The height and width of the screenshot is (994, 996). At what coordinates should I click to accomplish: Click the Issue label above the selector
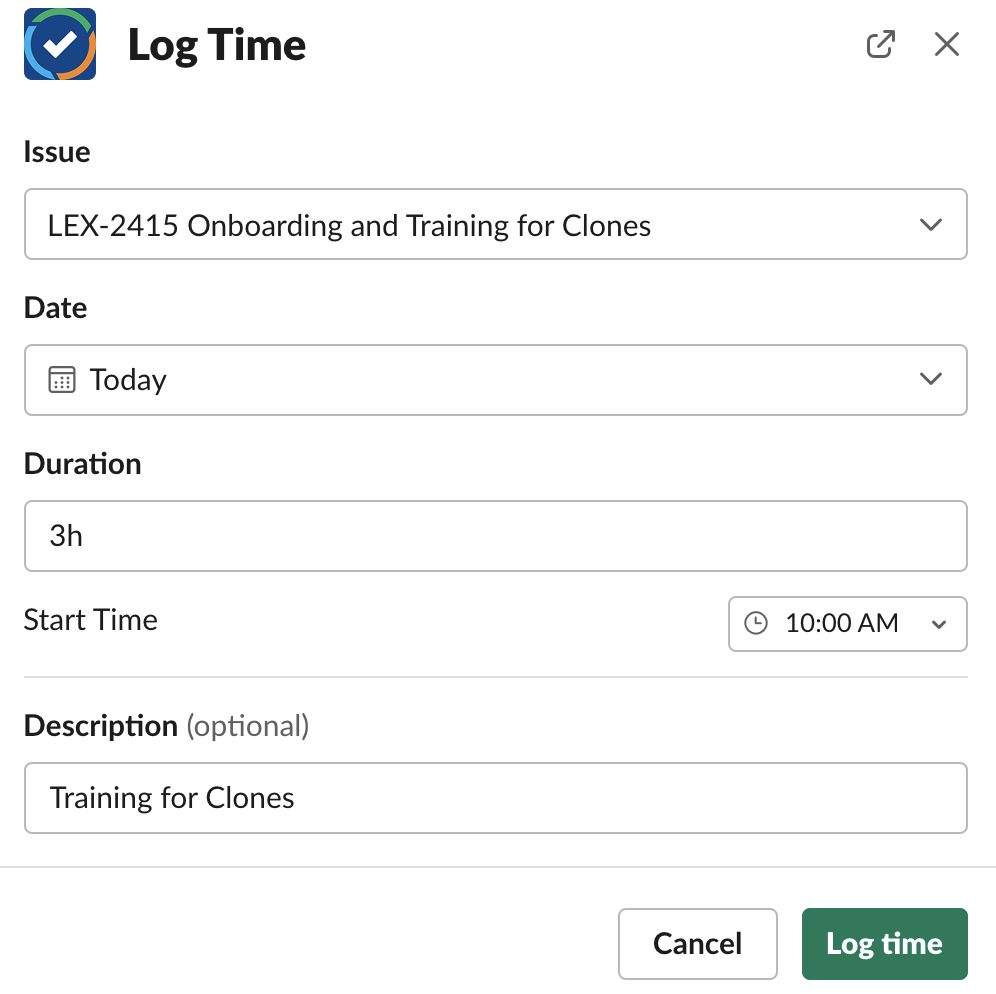(56, 152)
